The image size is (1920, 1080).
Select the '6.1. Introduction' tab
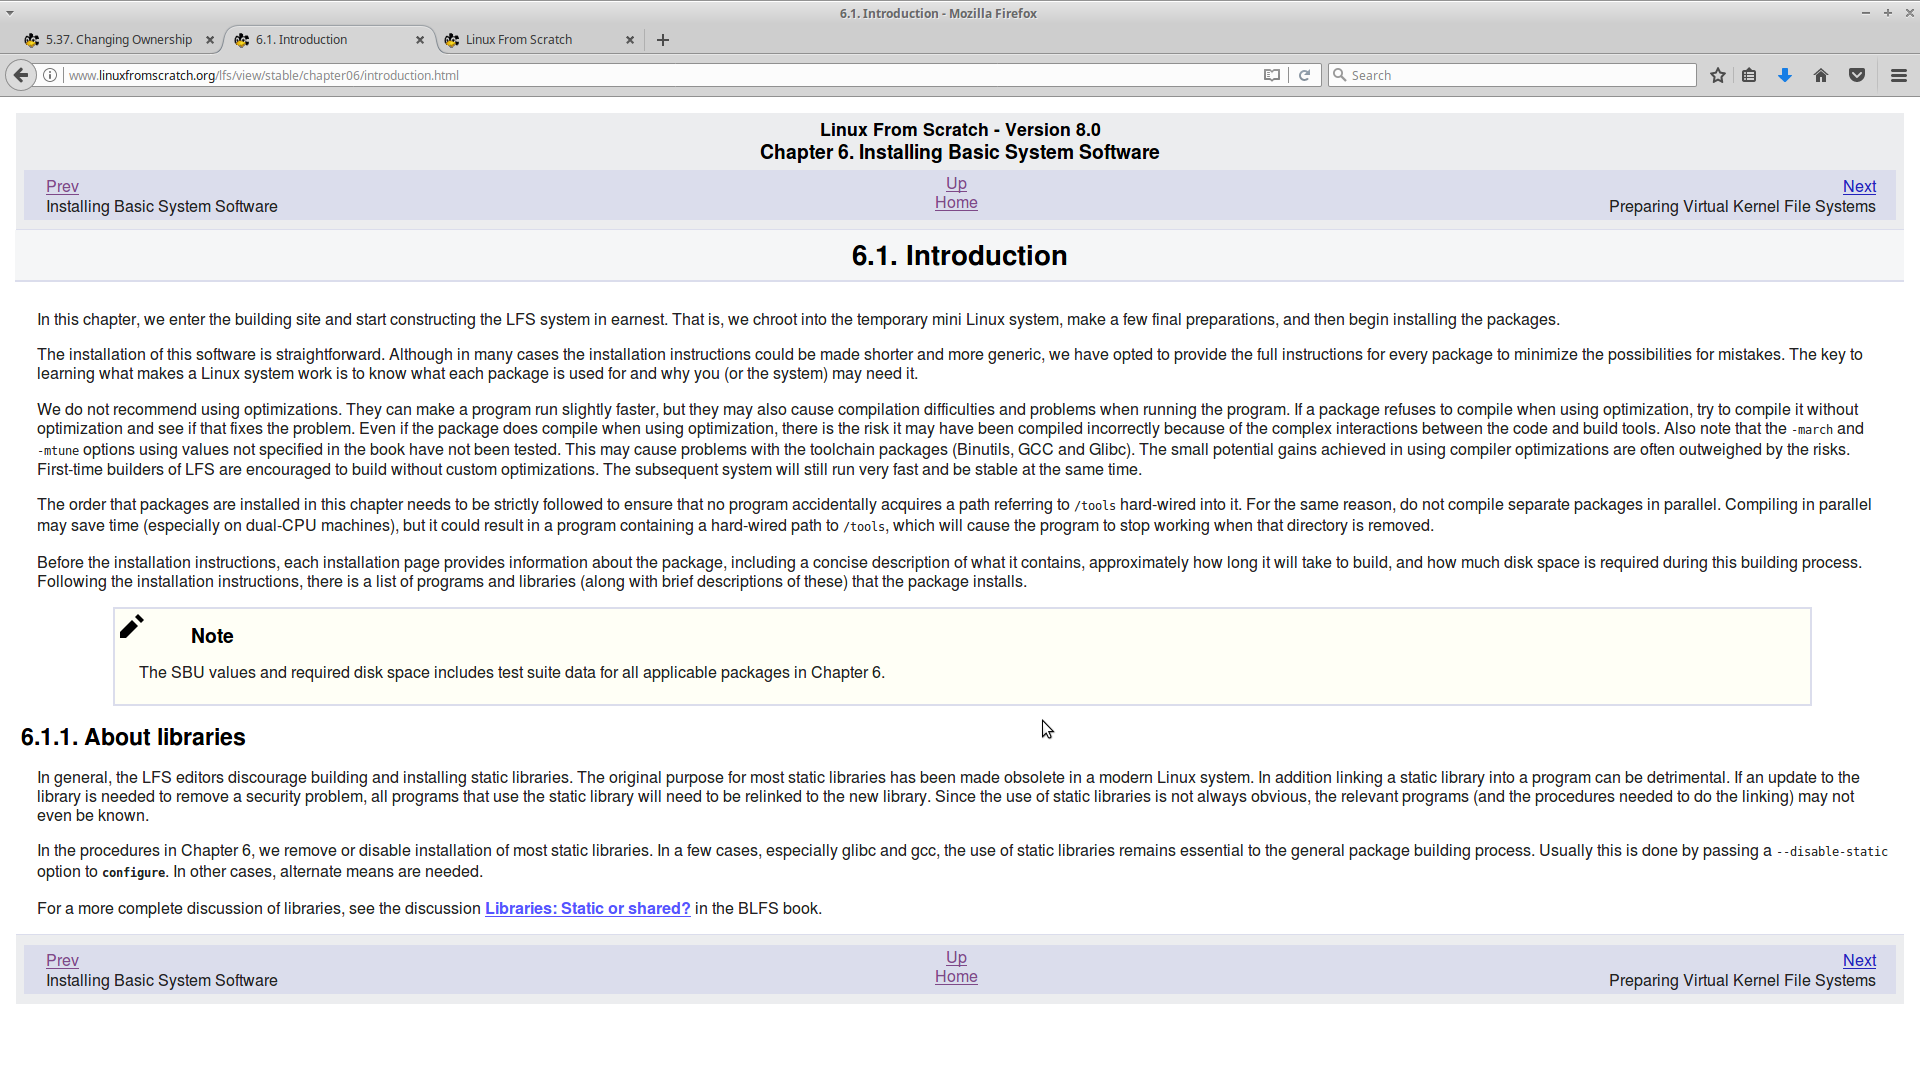pyautogui.click(x=328, y=40)
